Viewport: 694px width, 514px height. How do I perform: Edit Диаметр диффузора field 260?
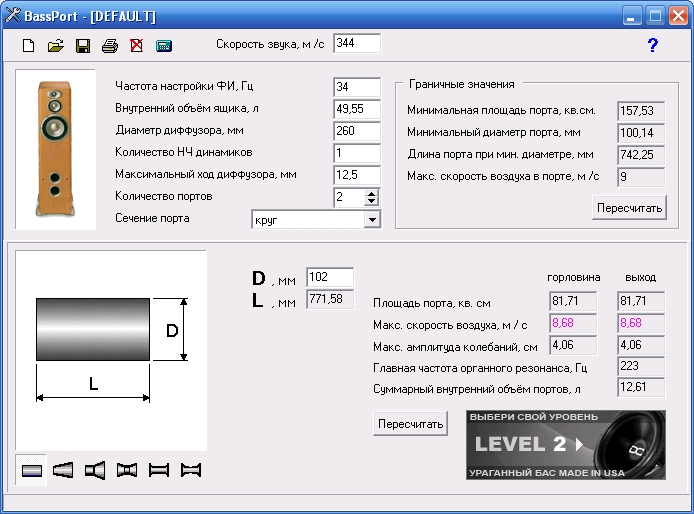tap(357, 131)
